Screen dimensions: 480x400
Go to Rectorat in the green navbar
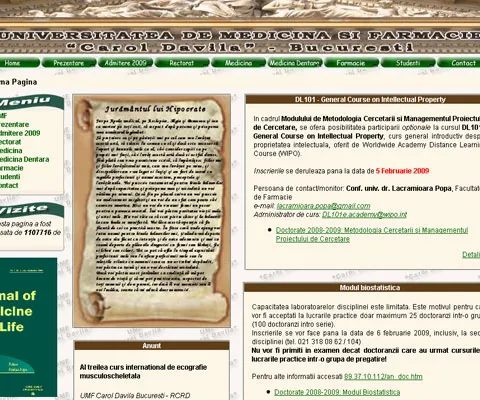[182, 63]
